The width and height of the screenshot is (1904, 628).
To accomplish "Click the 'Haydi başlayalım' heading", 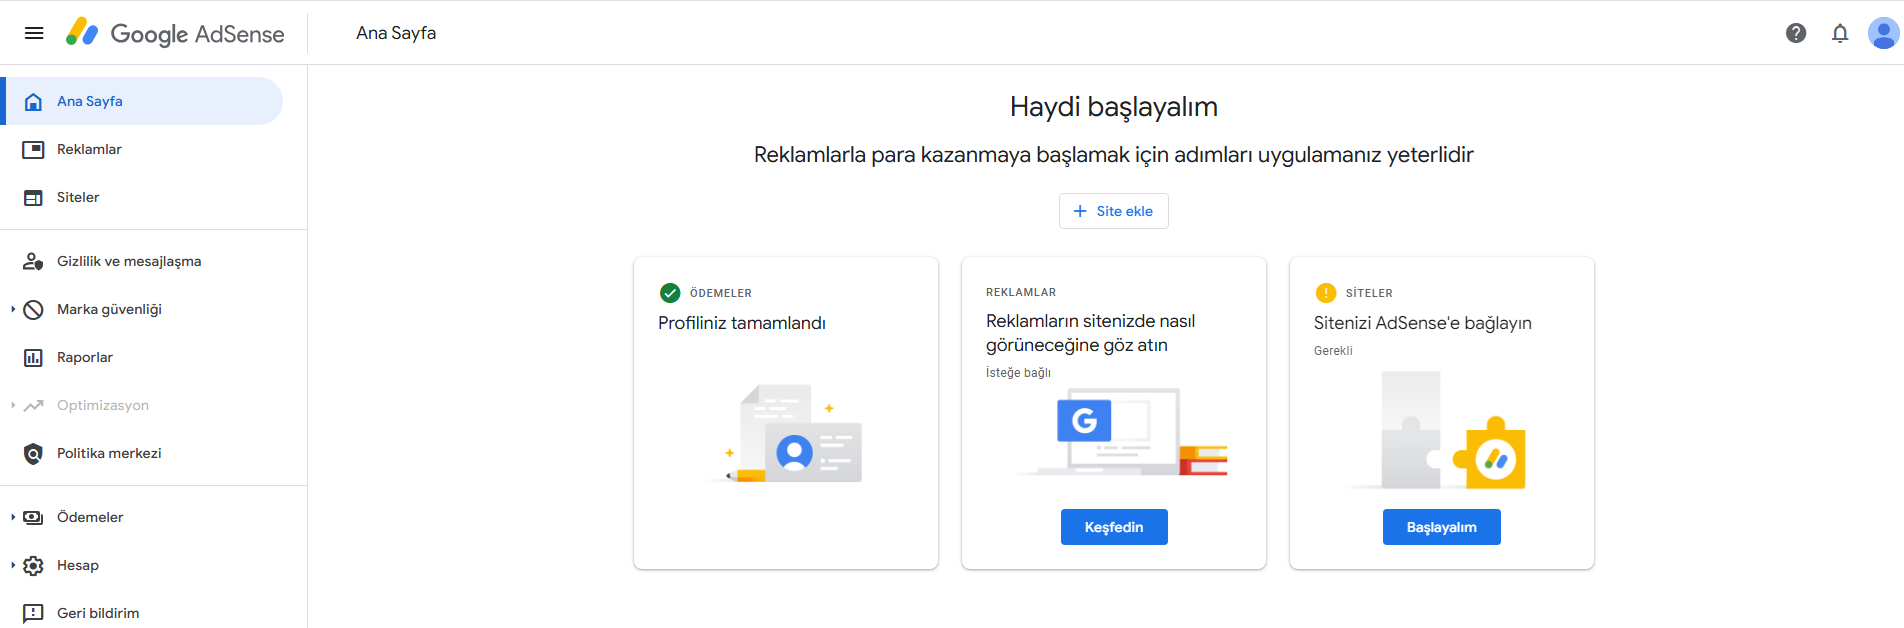I will tap(1113, 107).
